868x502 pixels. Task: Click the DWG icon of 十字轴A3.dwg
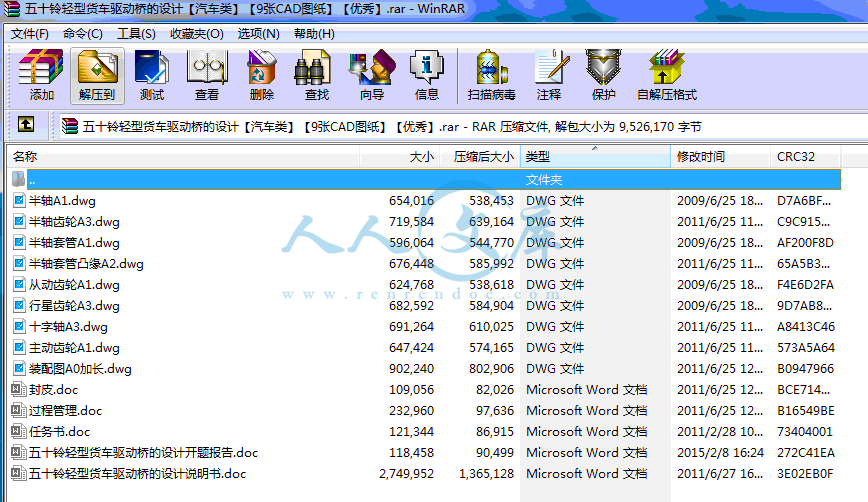(x=19, y=327)
